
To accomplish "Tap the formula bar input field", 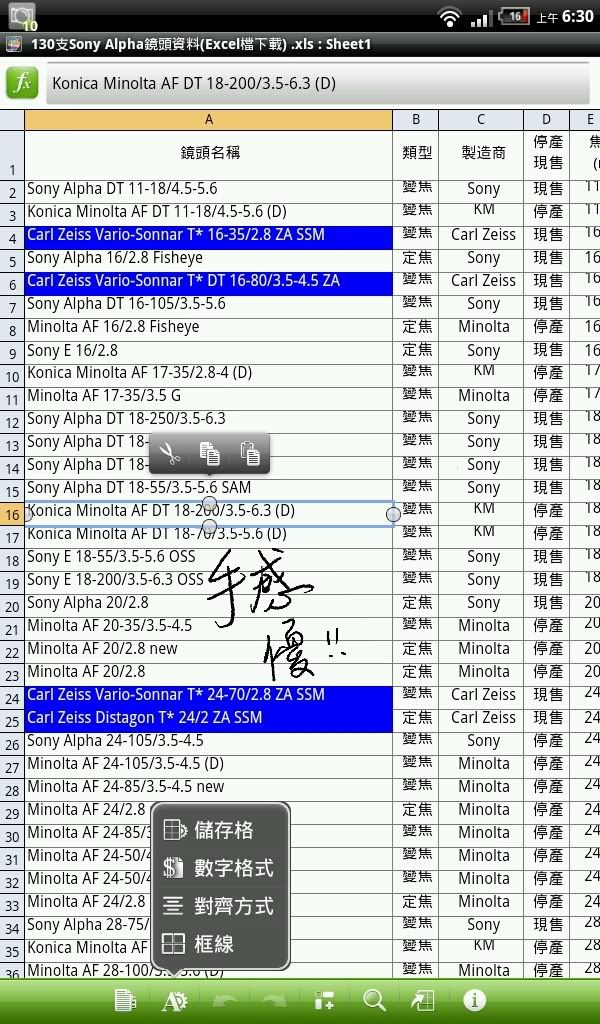I will tap(318, 84).
